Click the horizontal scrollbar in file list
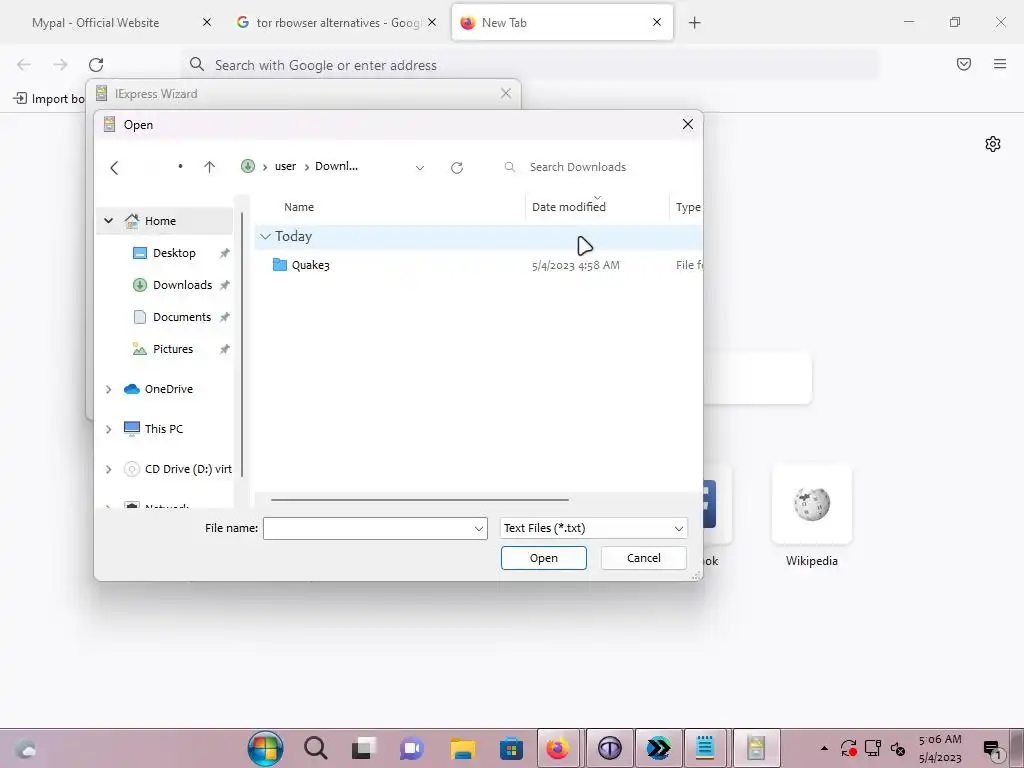 click(419, 500)
